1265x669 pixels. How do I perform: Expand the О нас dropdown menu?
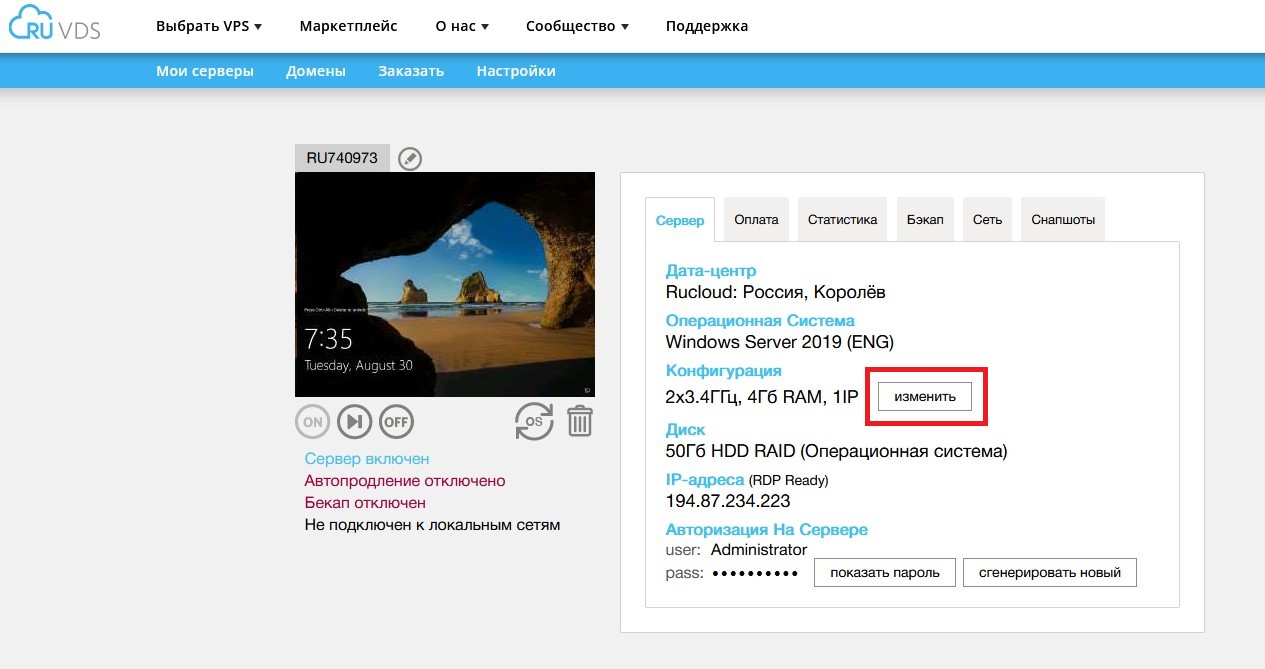coord(462,26)
